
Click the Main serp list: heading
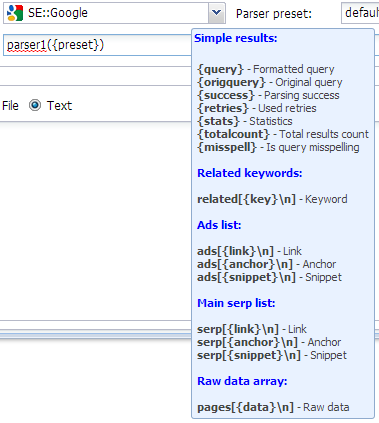236,303
